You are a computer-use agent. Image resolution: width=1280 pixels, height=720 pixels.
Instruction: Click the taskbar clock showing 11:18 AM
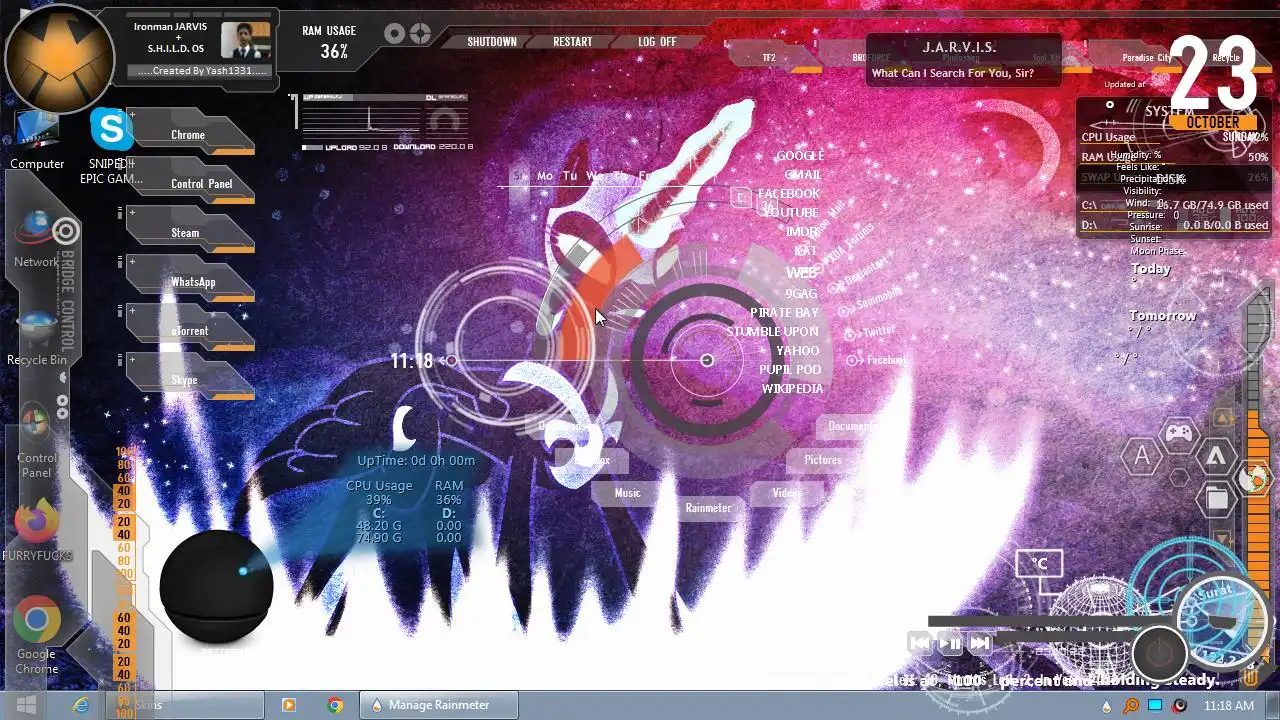(1230, 706)
